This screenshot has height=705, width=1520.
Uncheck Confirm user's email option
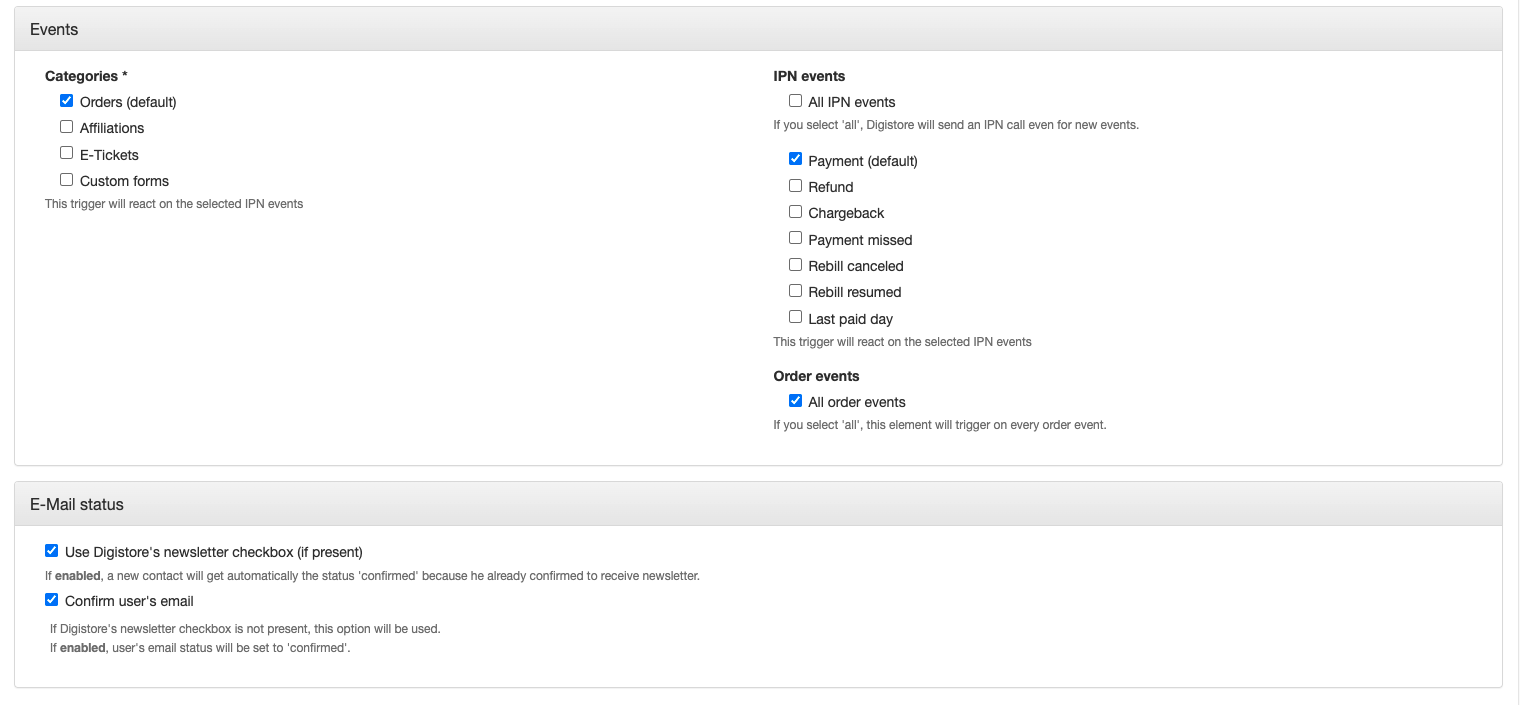click(52, 600)
